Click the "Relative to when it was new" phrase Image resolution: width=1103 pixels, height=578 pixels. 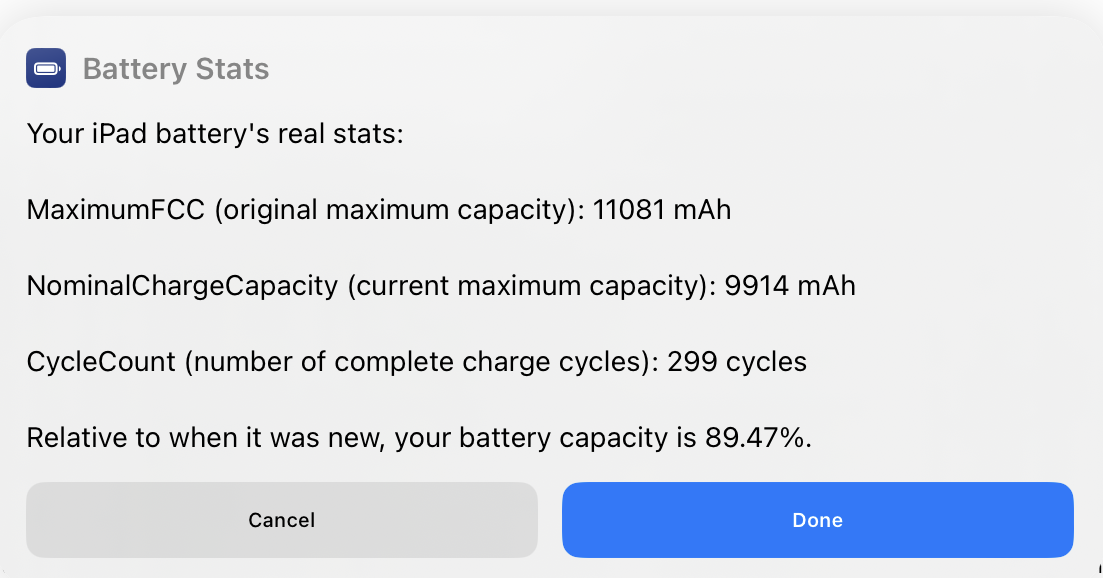203,437
